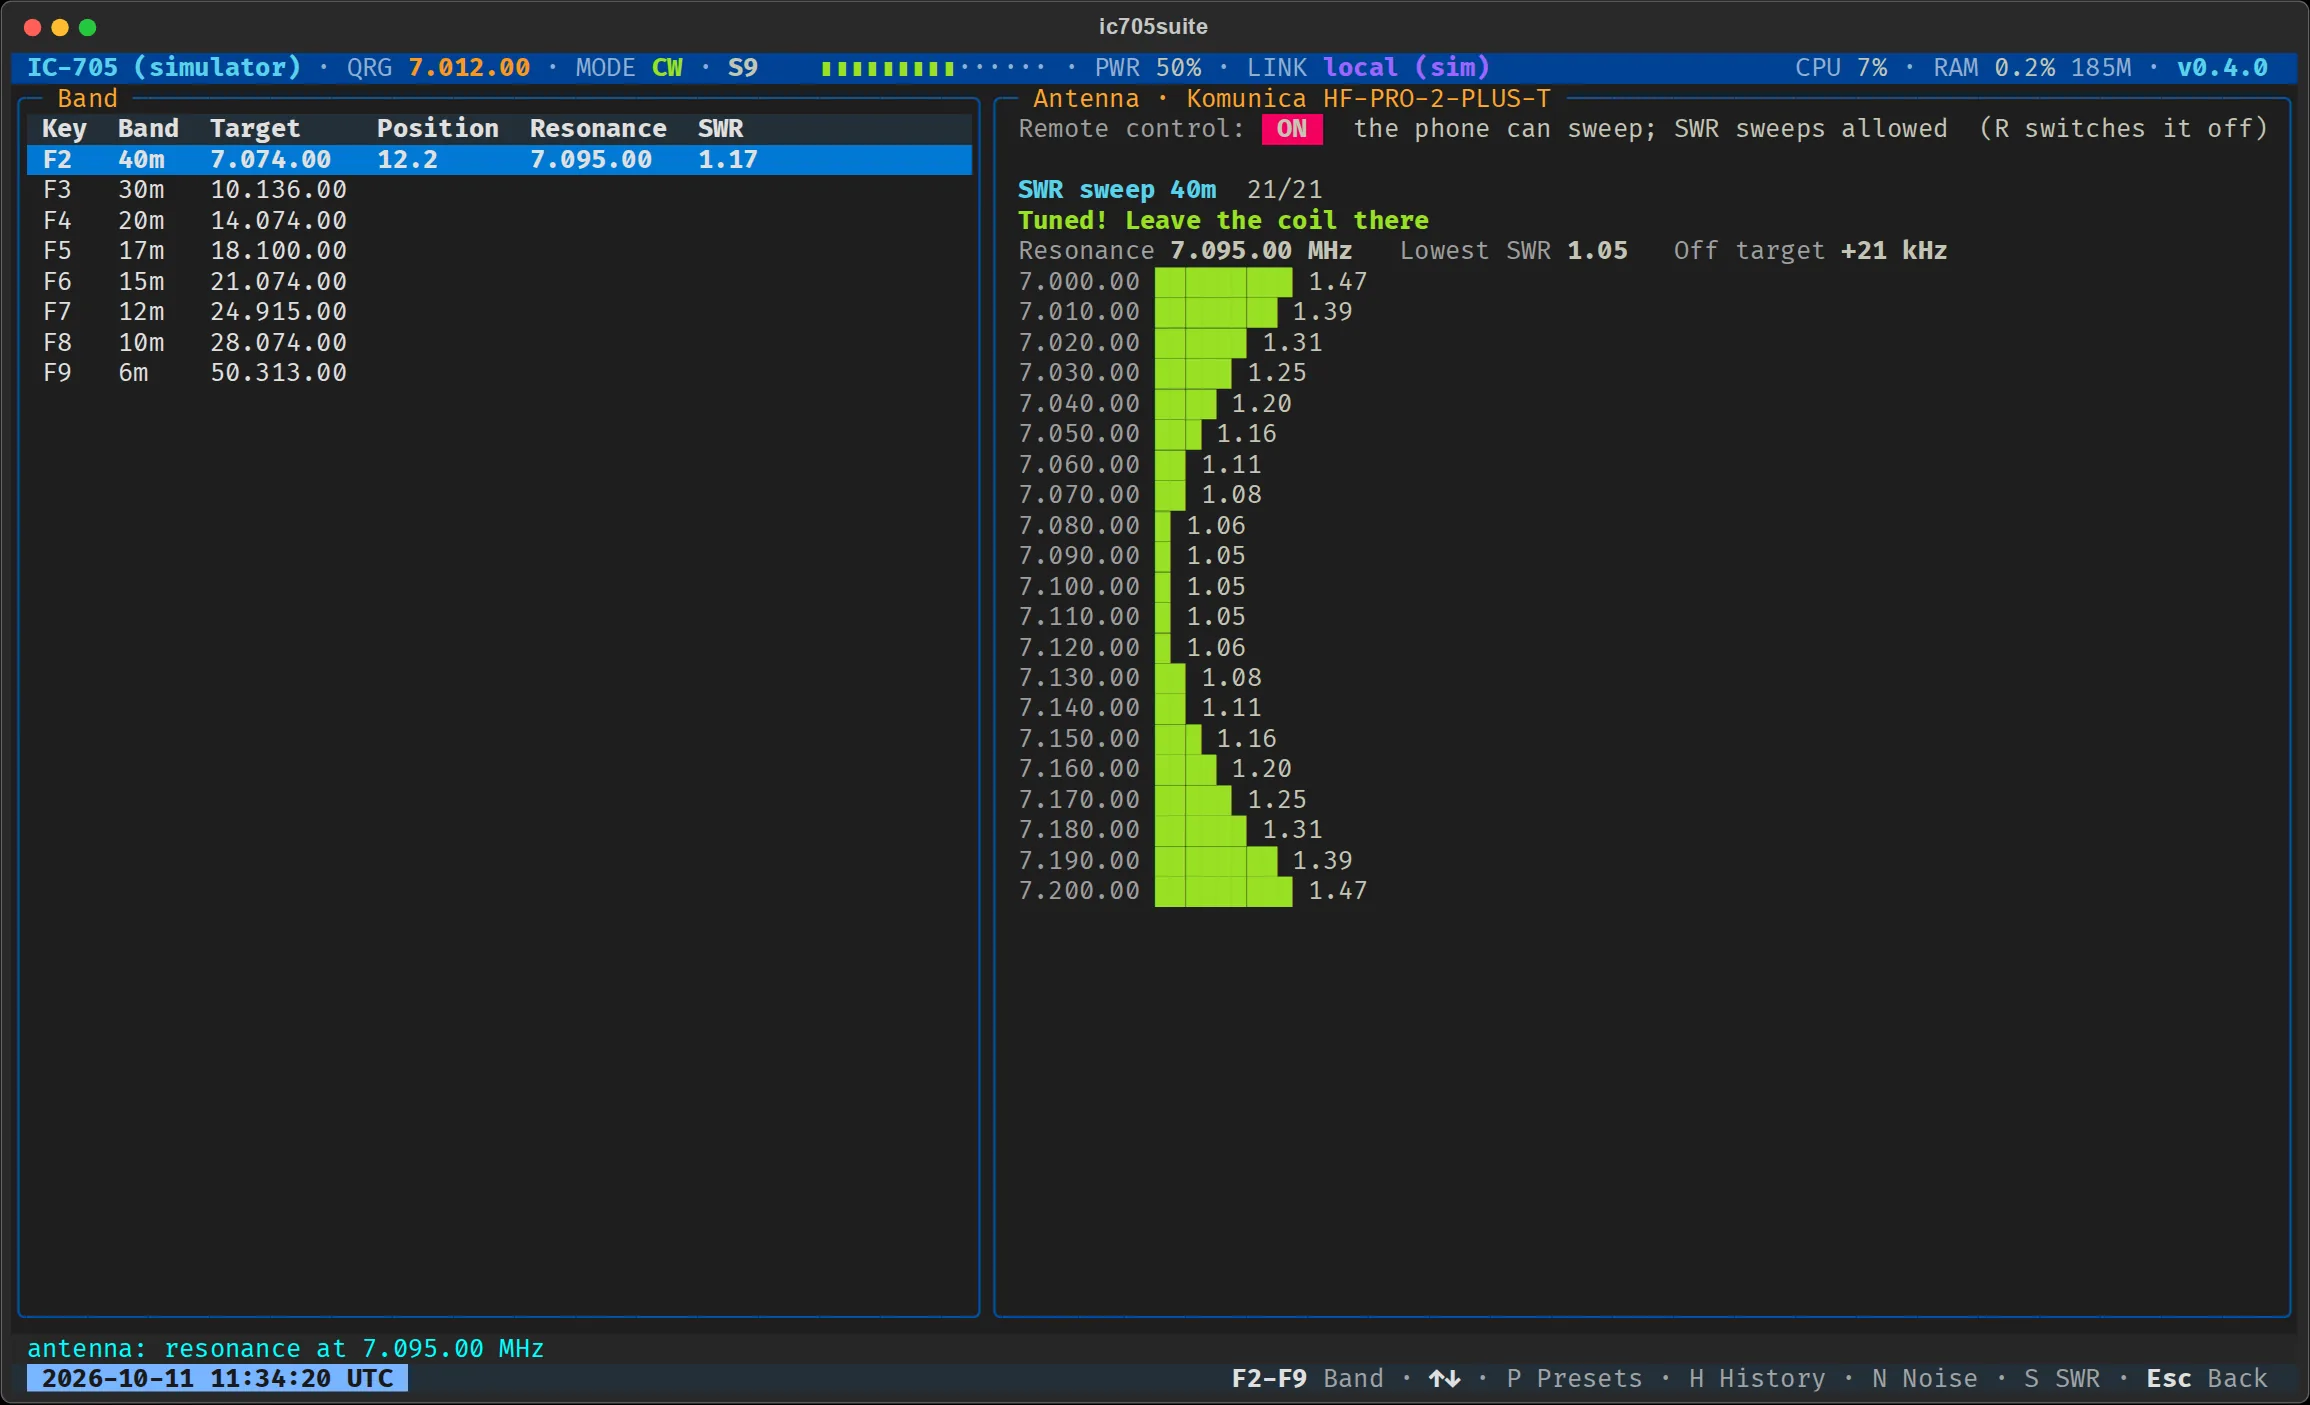The height and width of the screenshot is (1405, 2310).
Task: Click the 7.050.00 sweep row
Action: pos(1148,434)
